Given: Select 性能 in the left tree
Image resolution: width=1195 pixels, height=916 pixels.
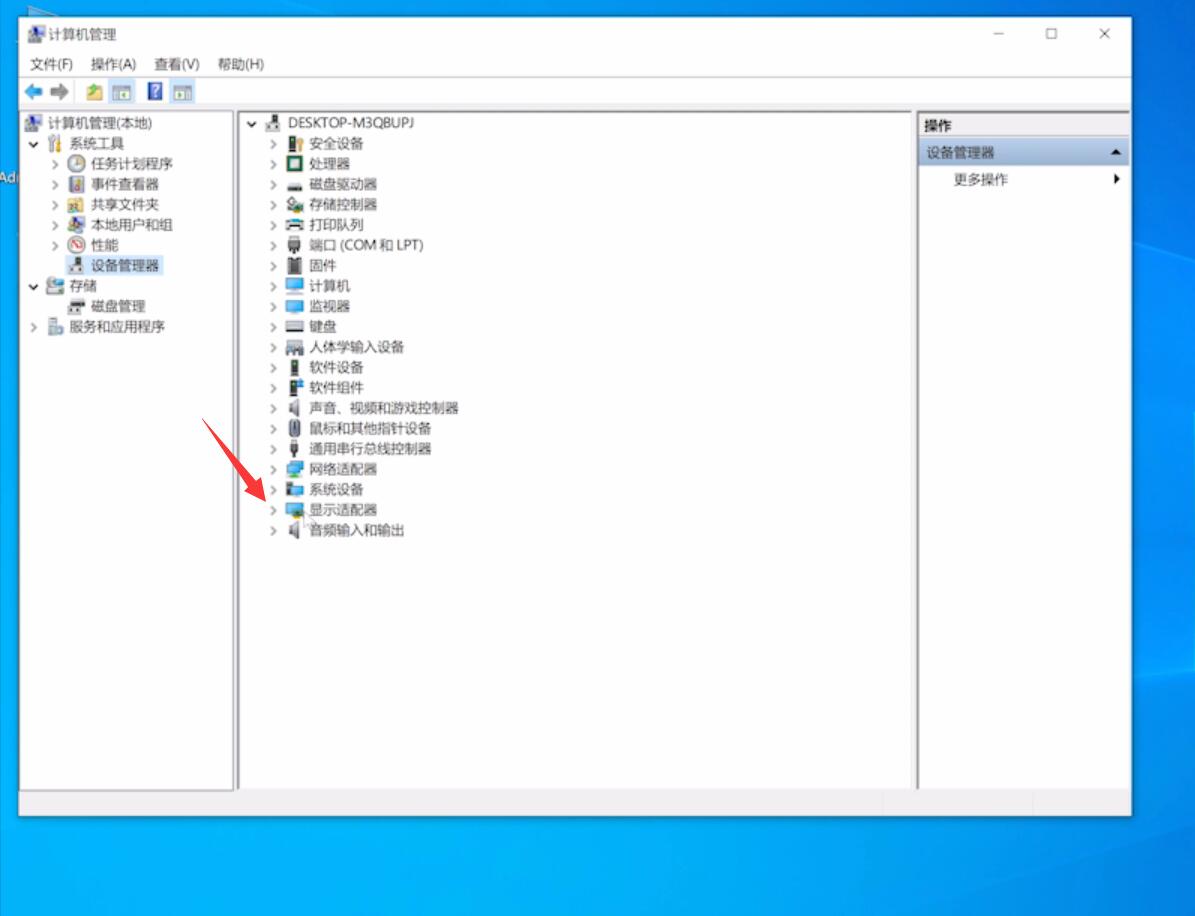Looking at the screenshot, I should (104, 245).
